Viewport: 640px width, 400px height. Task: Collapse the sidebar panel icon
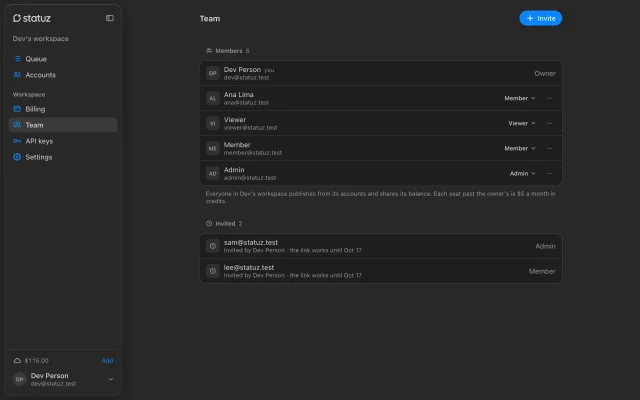(110, 18)
